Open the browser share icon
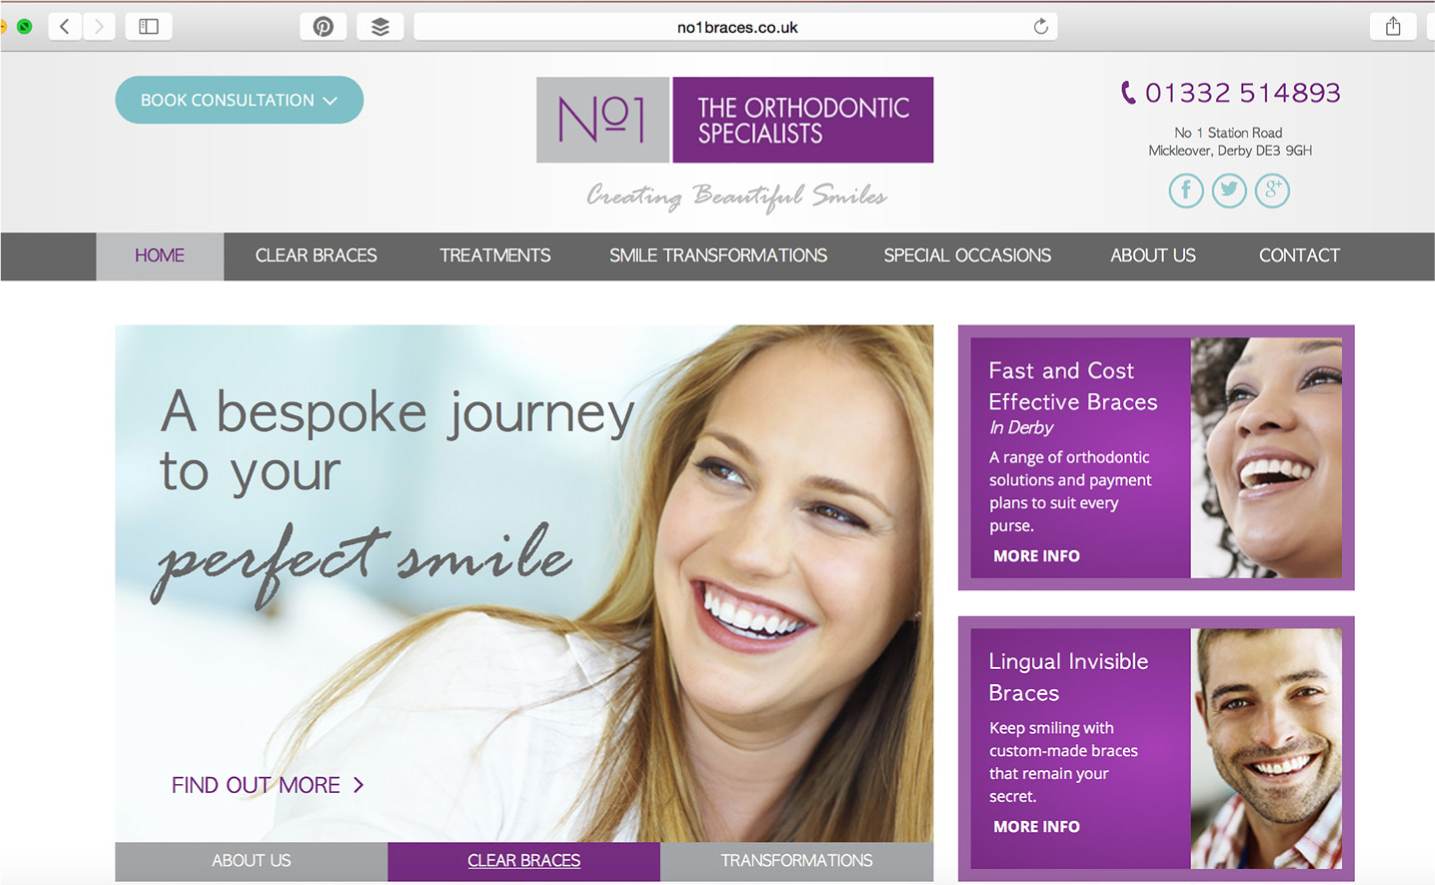The height and width of the screenshot is (885, 1435). [x=1393, y=27]
